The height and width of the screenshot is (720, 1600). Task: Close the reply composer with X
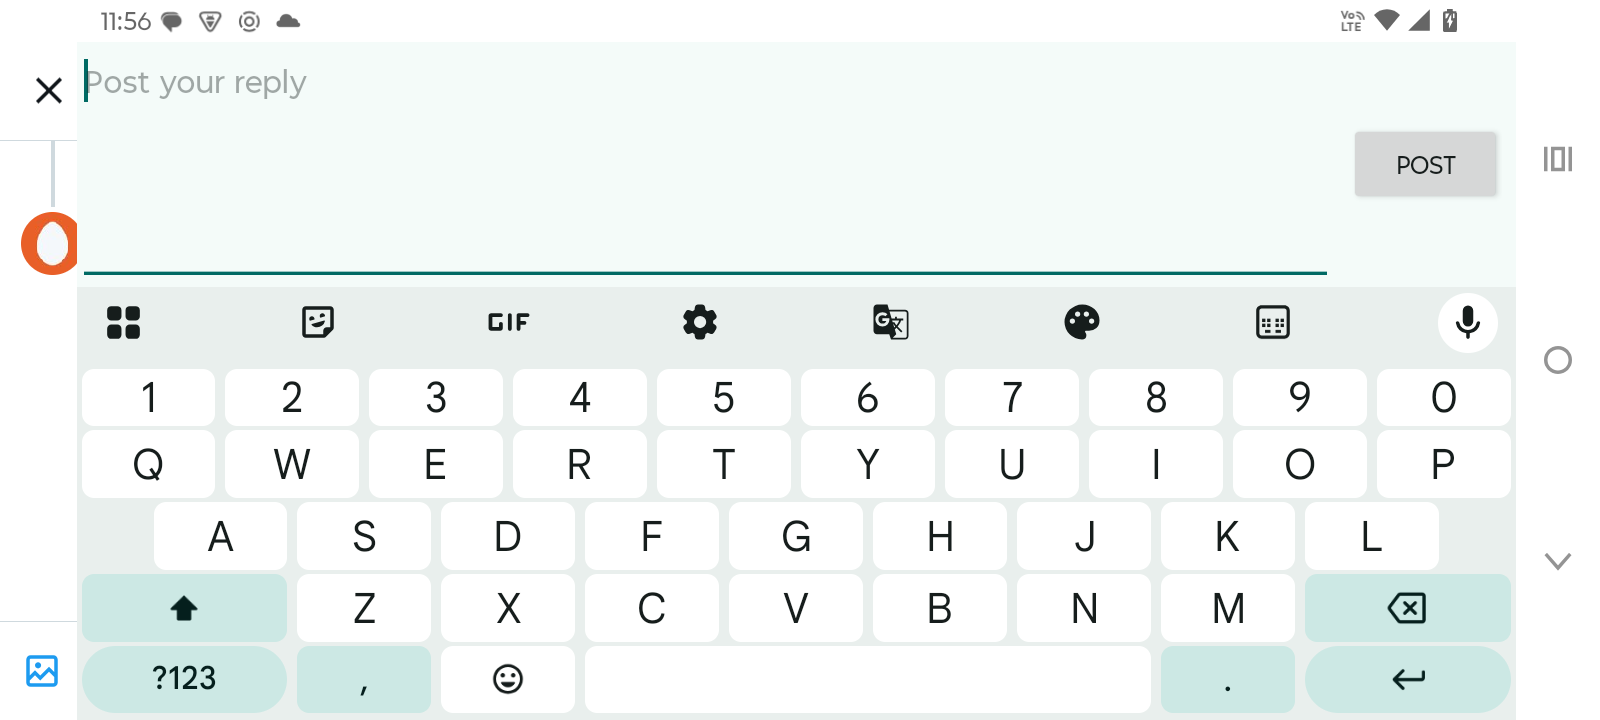click(x=49, y=91)
